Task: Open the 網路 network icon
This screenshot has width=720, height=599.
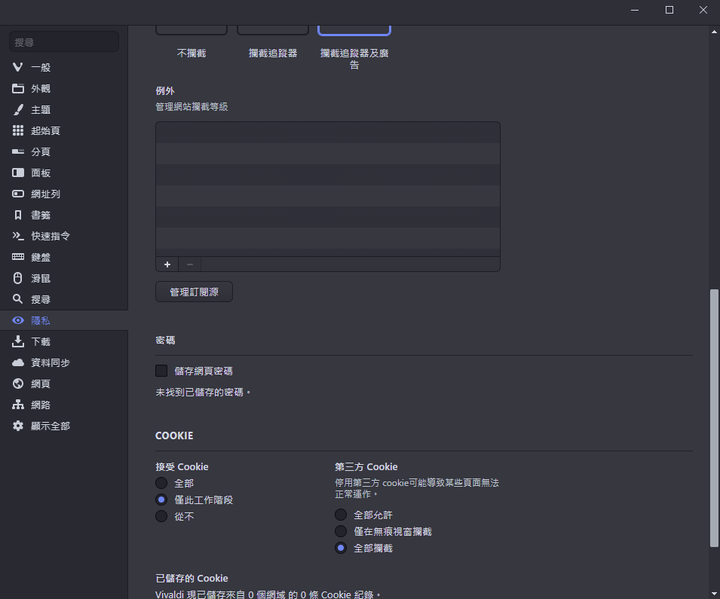Action: tap(18, 405)
